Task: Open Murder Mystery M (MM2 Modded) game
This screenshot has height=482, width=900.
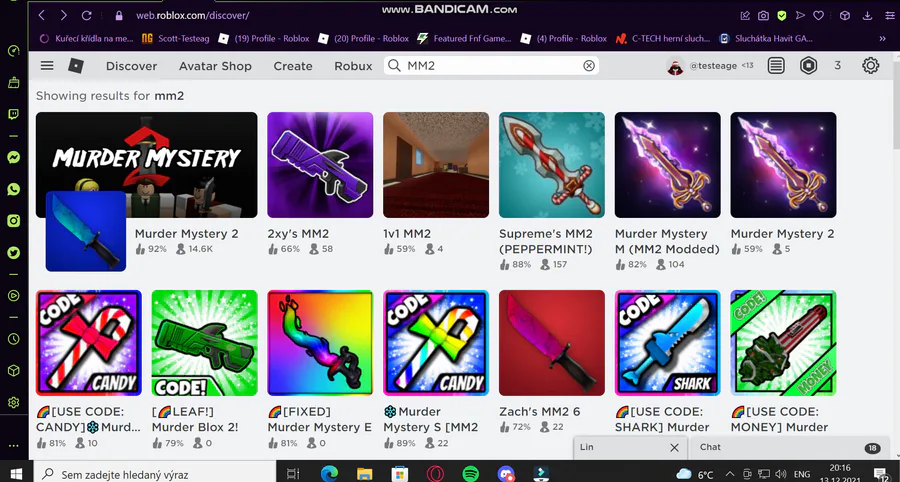Action: (668, 165)
